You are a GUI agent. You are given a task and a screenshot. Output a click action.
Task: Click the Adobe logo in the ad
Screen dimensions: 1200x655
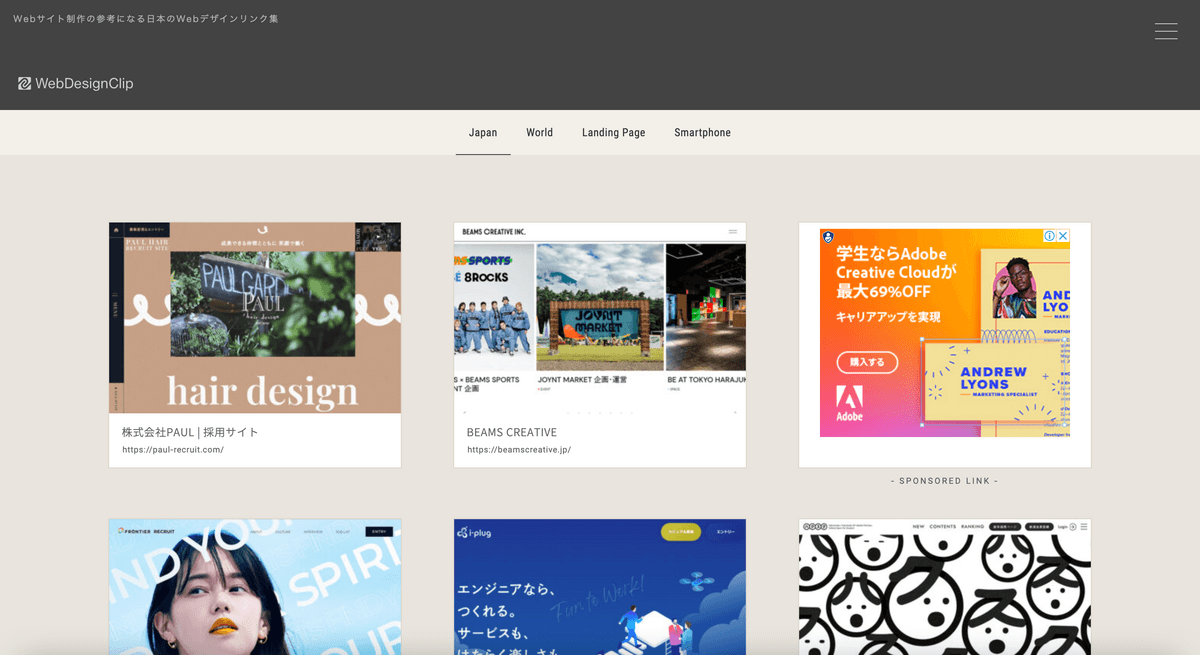[849, 402]
